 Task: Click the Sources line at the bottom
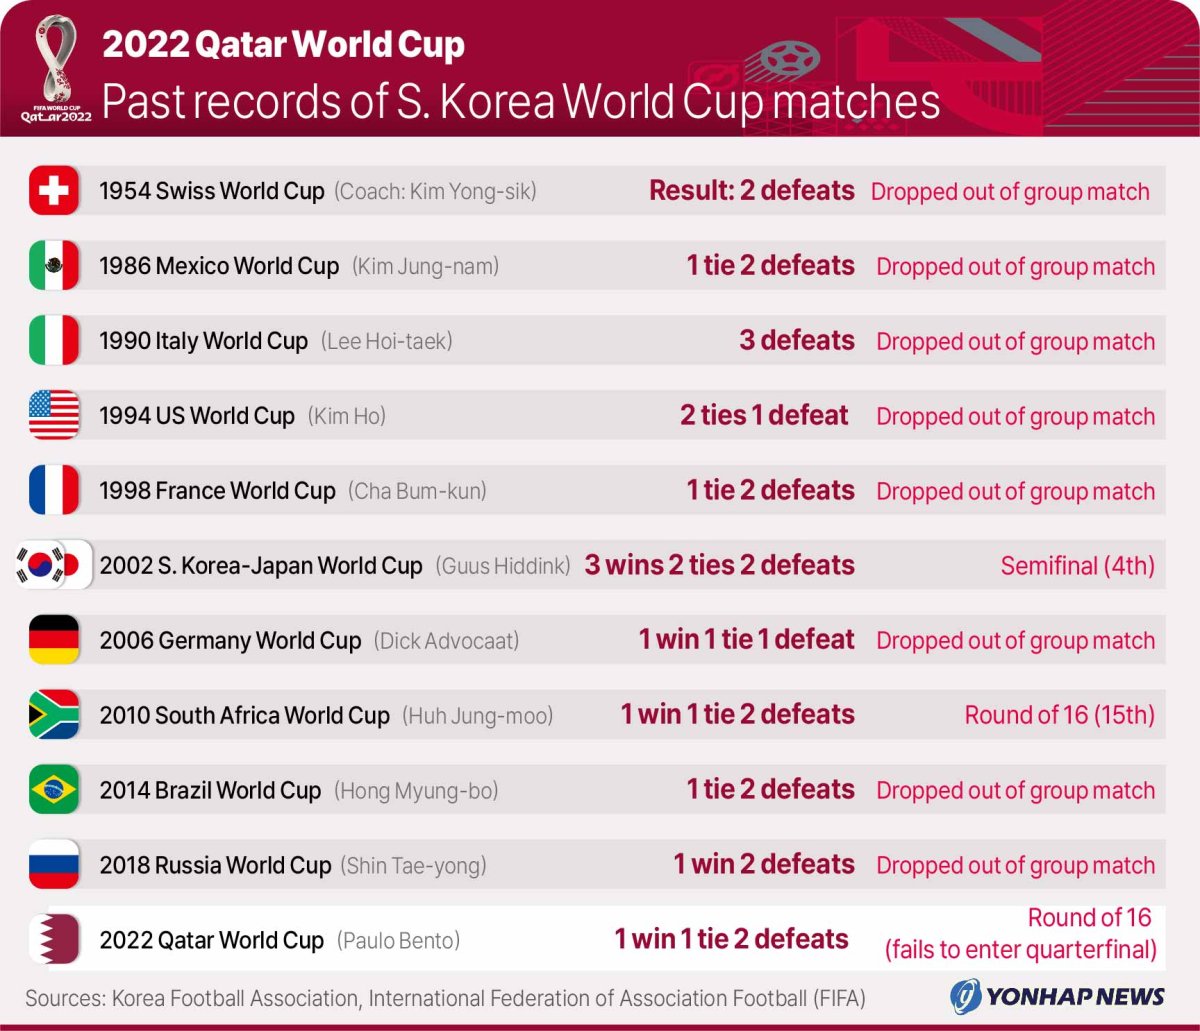(x=445, y=998)
